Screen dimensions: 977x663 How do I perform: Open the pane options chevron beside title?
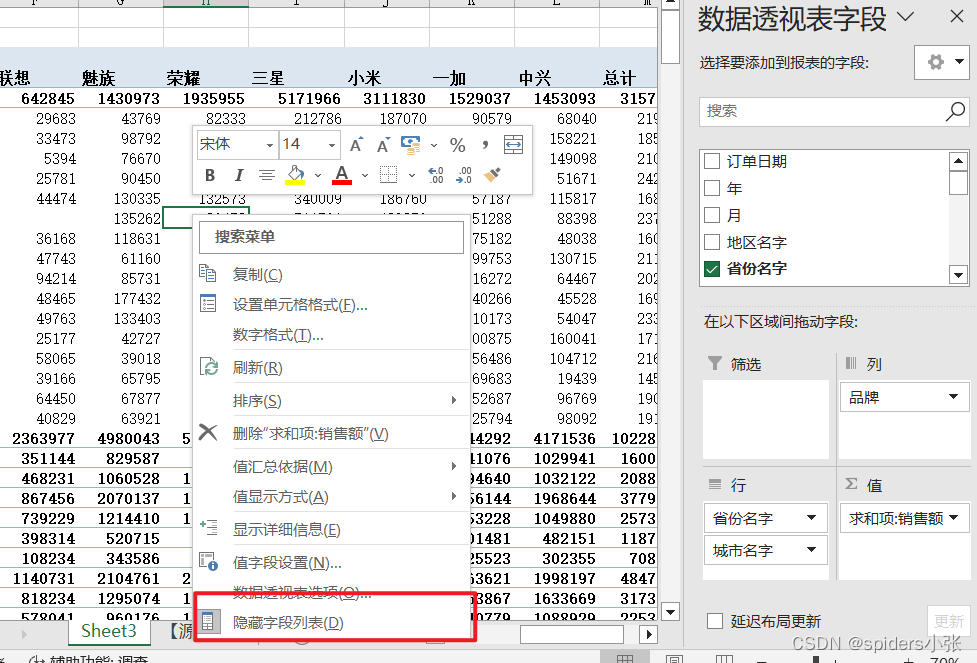(x=905, y=17)
